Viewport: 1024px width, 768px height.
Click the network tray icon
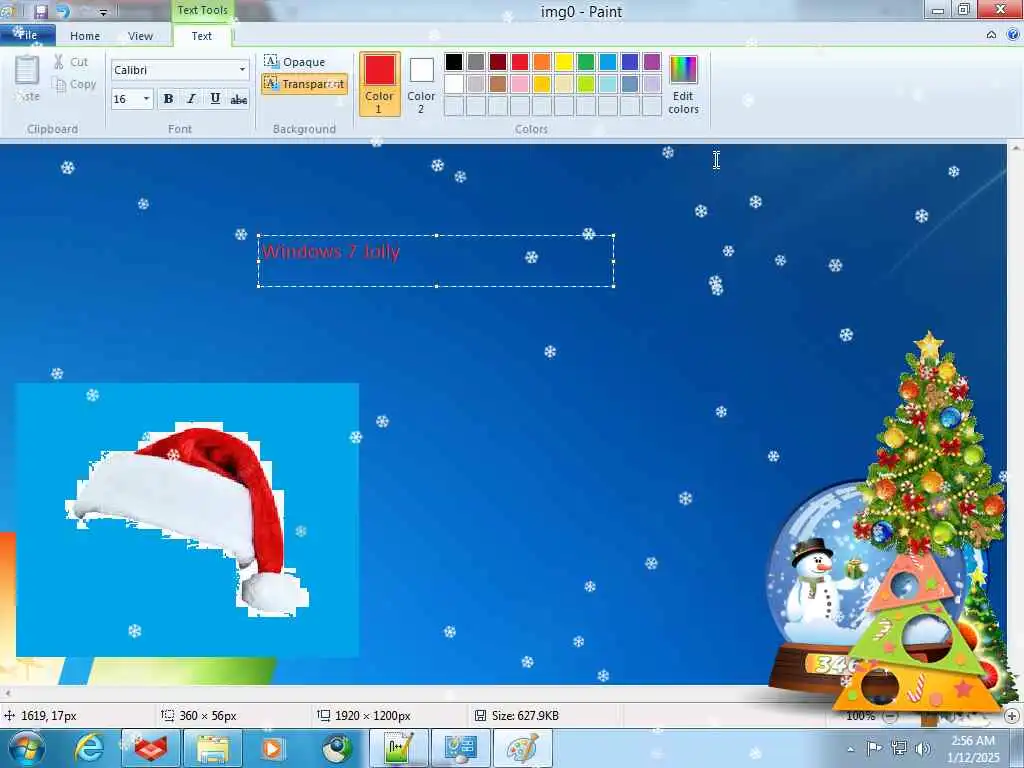[x=899, y=748]
